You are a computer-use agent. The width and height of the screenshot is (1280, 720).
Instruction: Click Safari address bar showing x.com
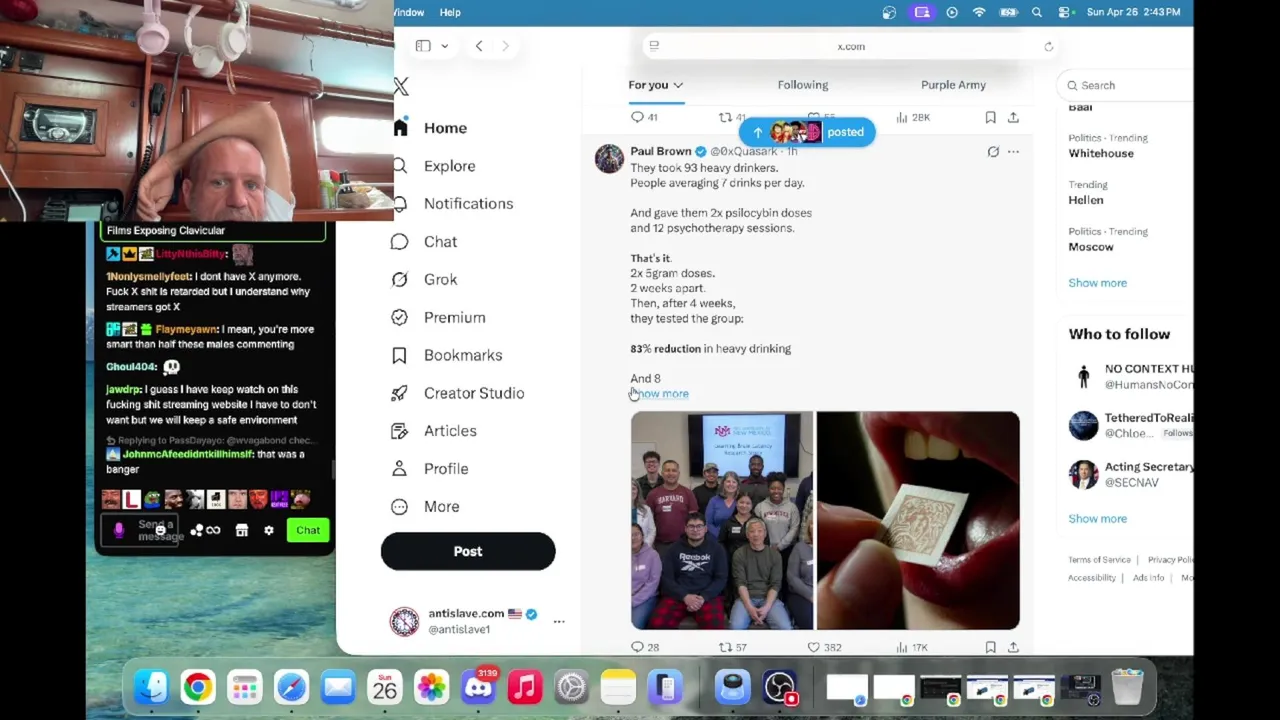(851, 46)
